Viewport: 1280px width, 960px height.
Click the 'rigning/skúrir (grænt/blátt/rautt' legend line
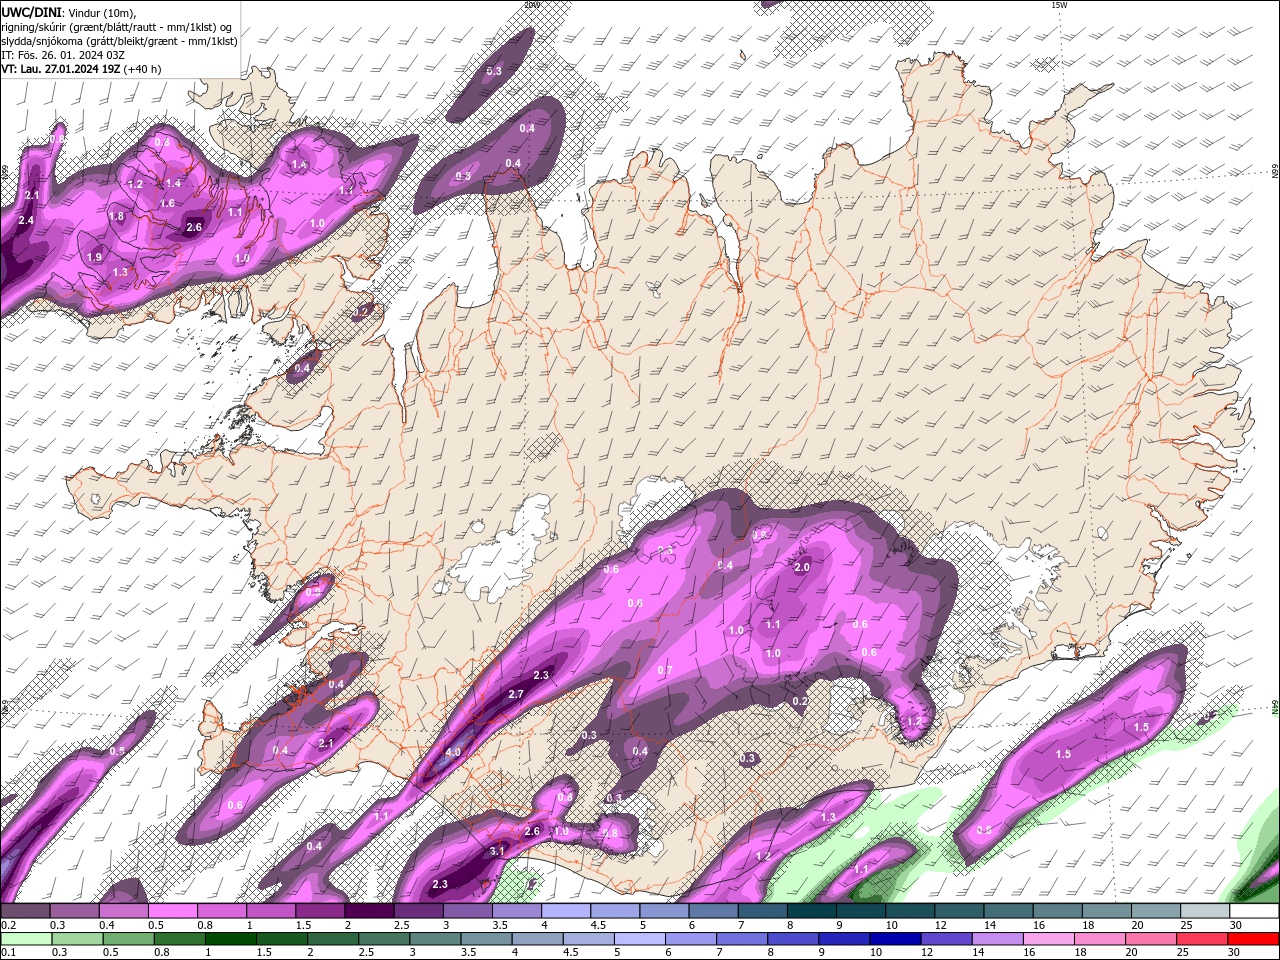click(x=116, y=27)
